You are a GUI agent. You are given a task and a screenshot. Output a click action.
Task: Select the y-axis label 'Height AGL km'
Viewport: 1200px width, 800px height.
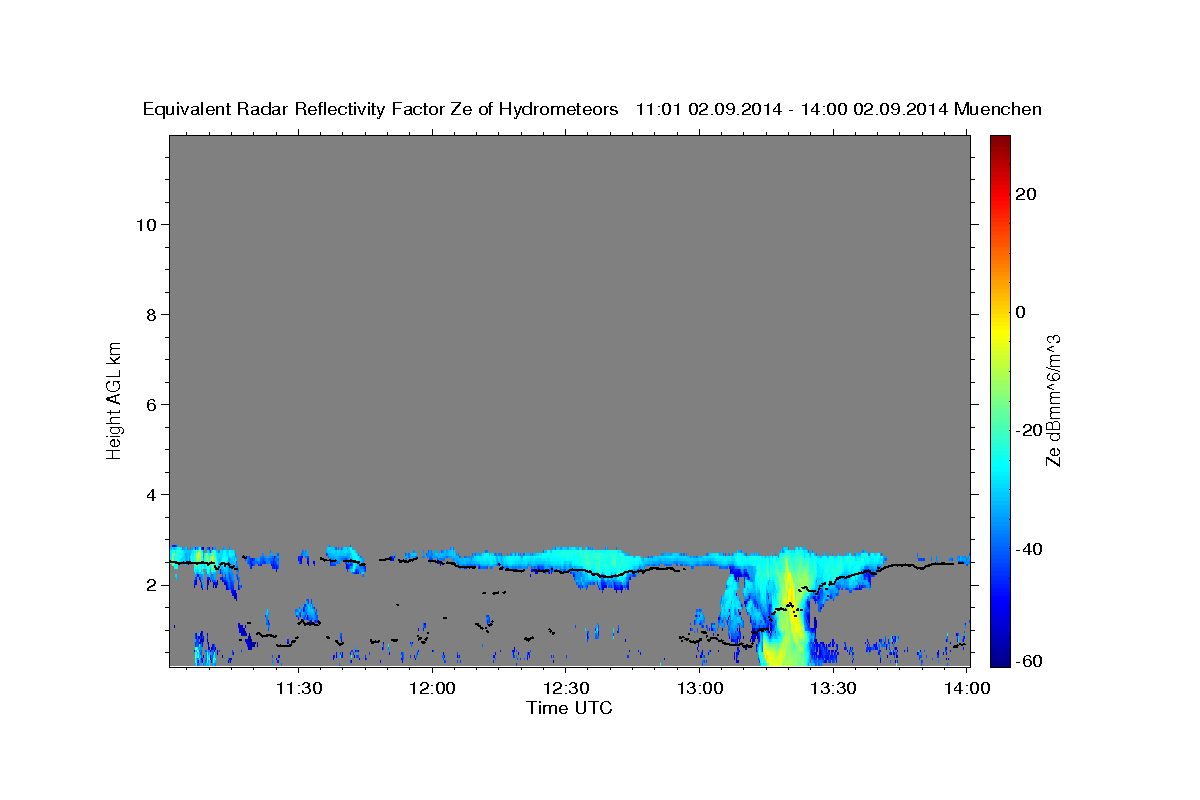pyautogui.click(x=114, y=399)
